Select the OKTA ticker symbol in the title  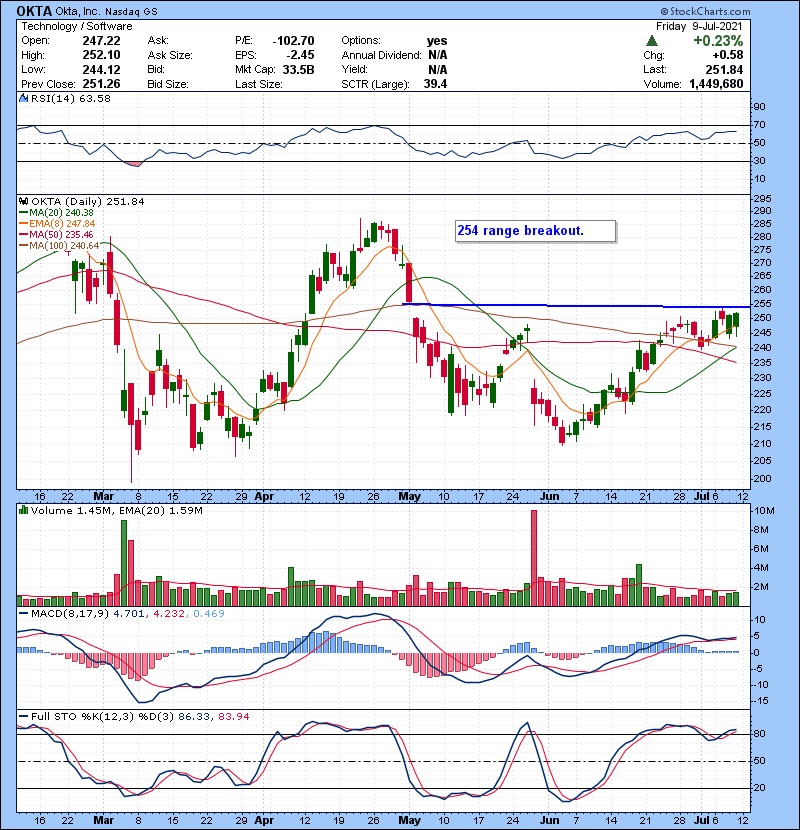[34, 11]
